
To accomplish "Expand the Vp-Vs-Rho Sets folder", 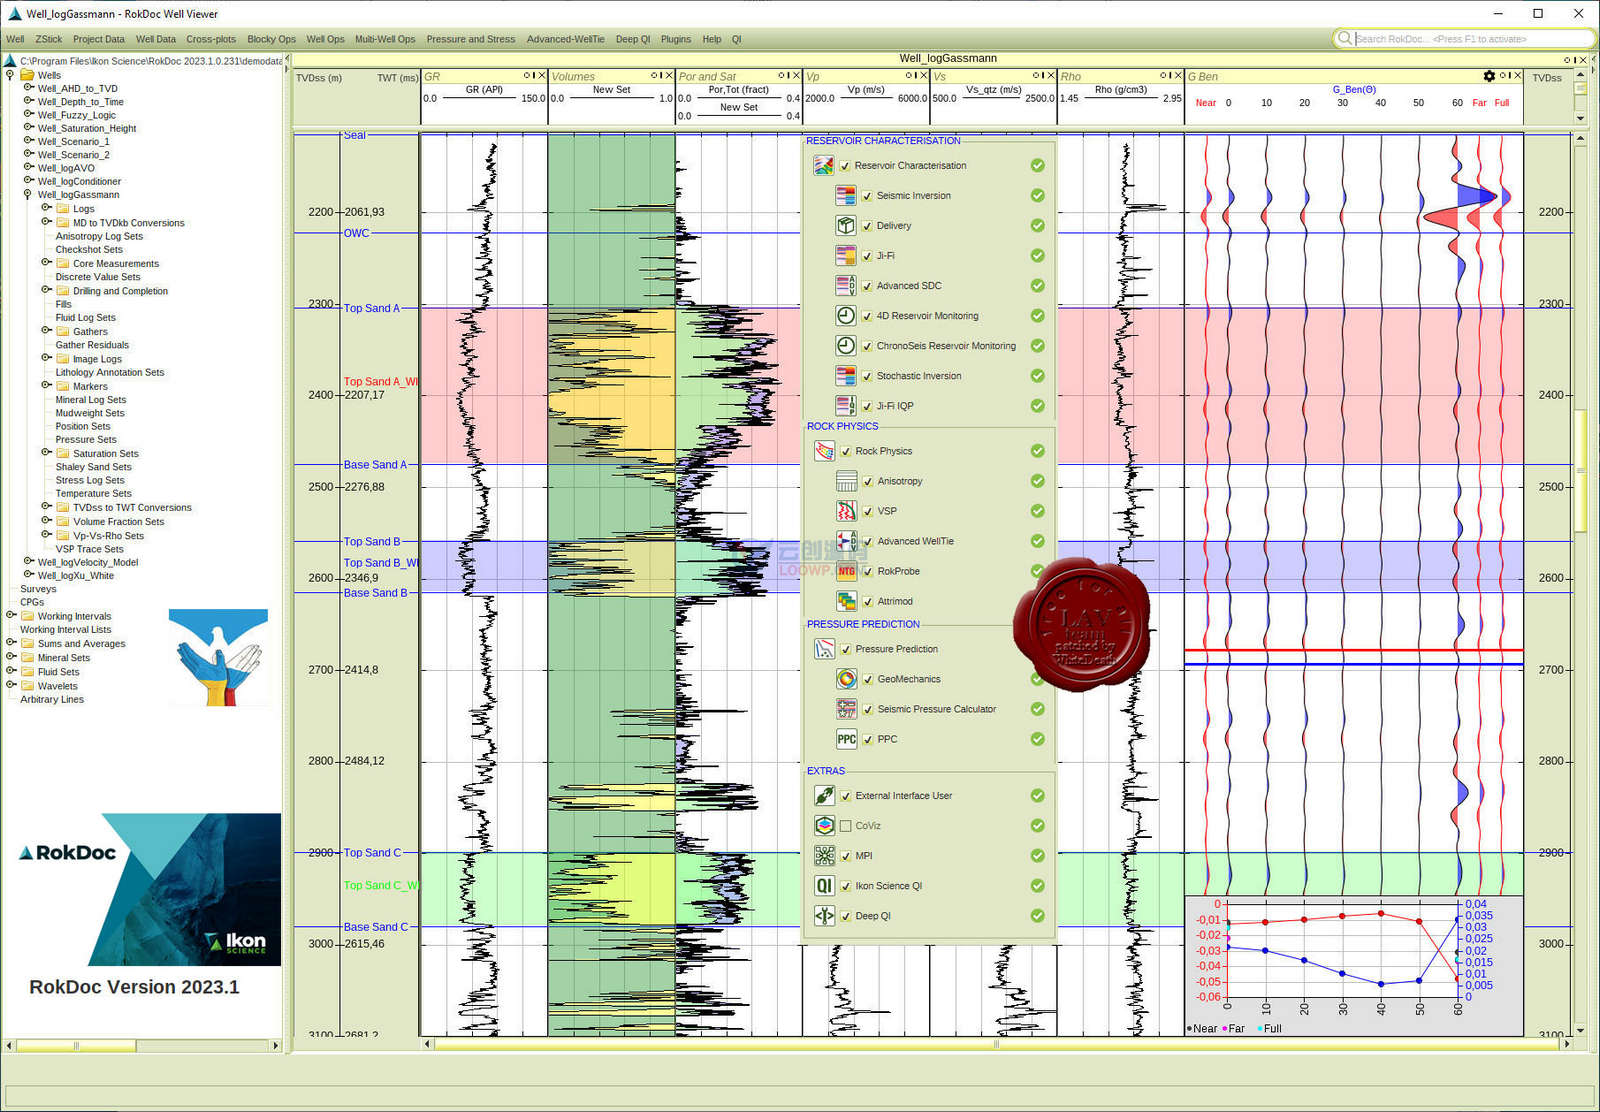I will tap(46, 534).
